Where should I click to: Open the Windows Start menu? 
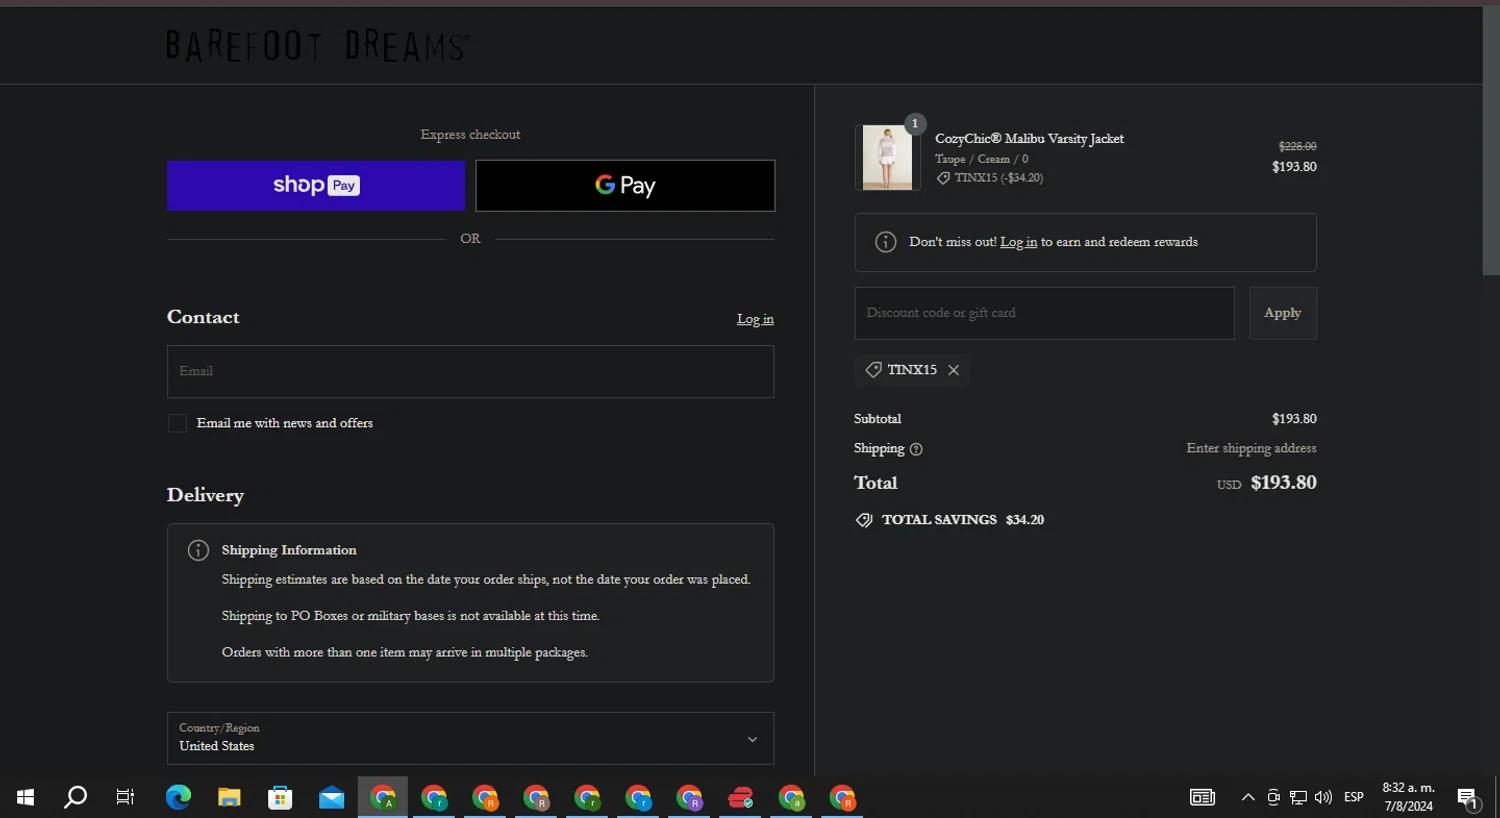click(26, 797)
